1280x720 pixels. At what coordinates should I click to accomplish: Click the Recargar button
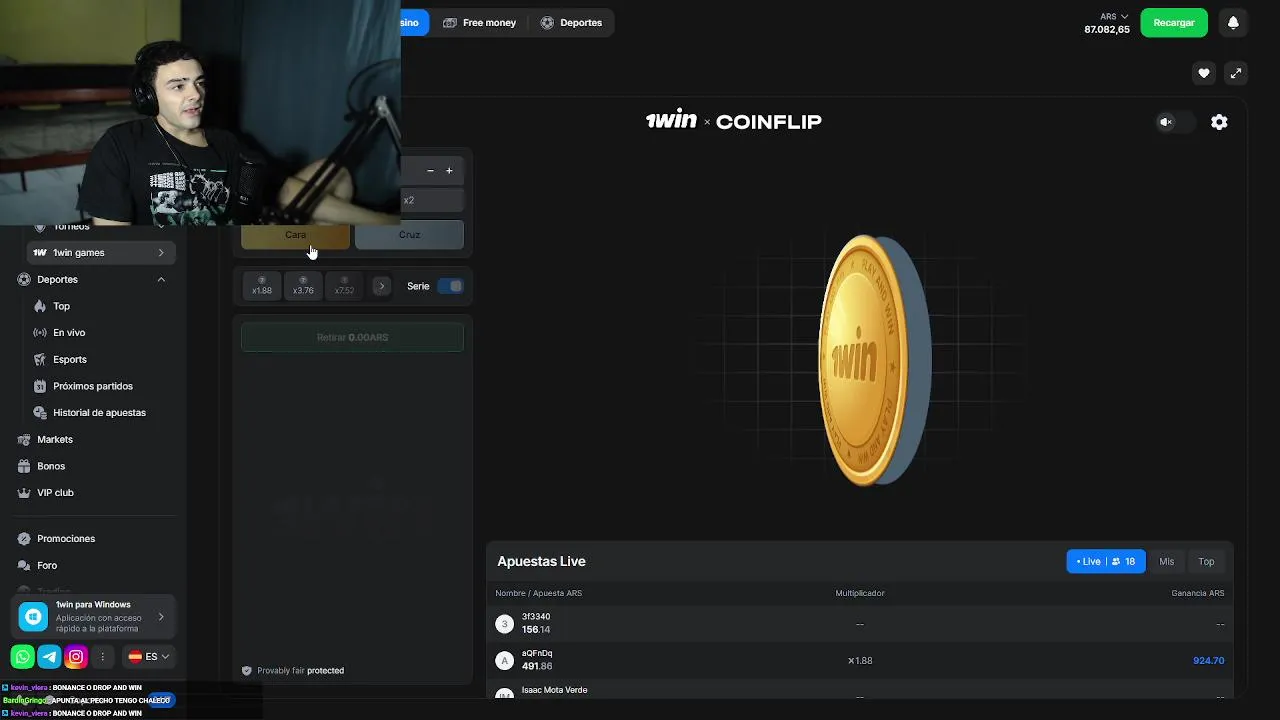pyautogui.click(x=1174, y=23)
